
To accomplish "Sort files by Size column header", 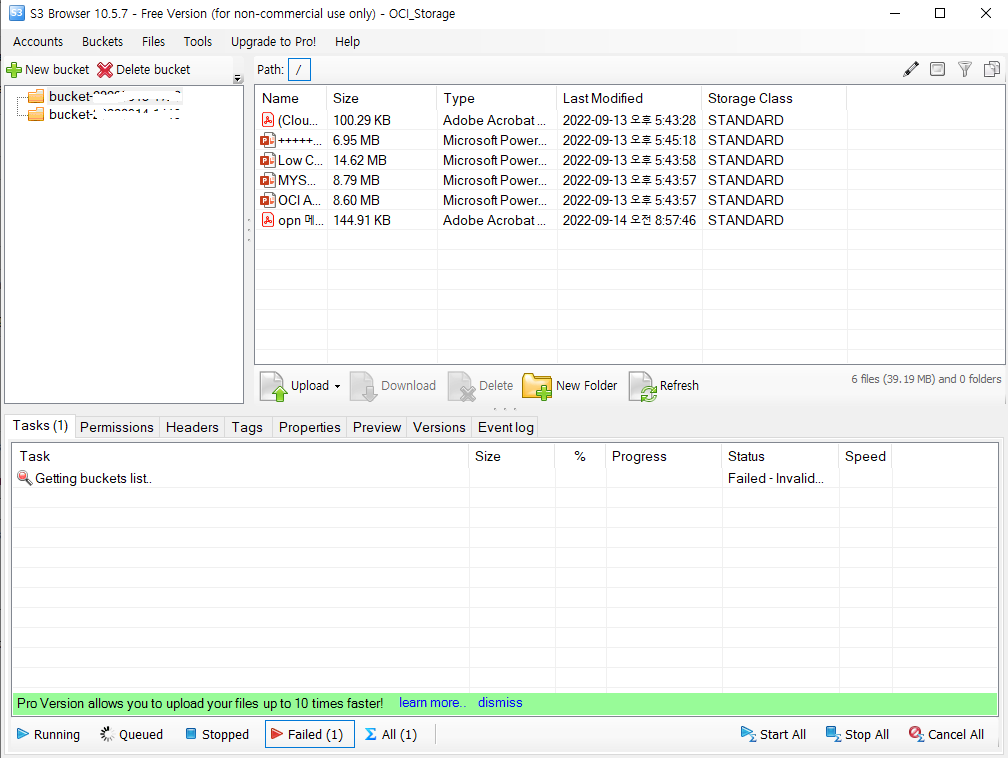I will click(381, 98).
